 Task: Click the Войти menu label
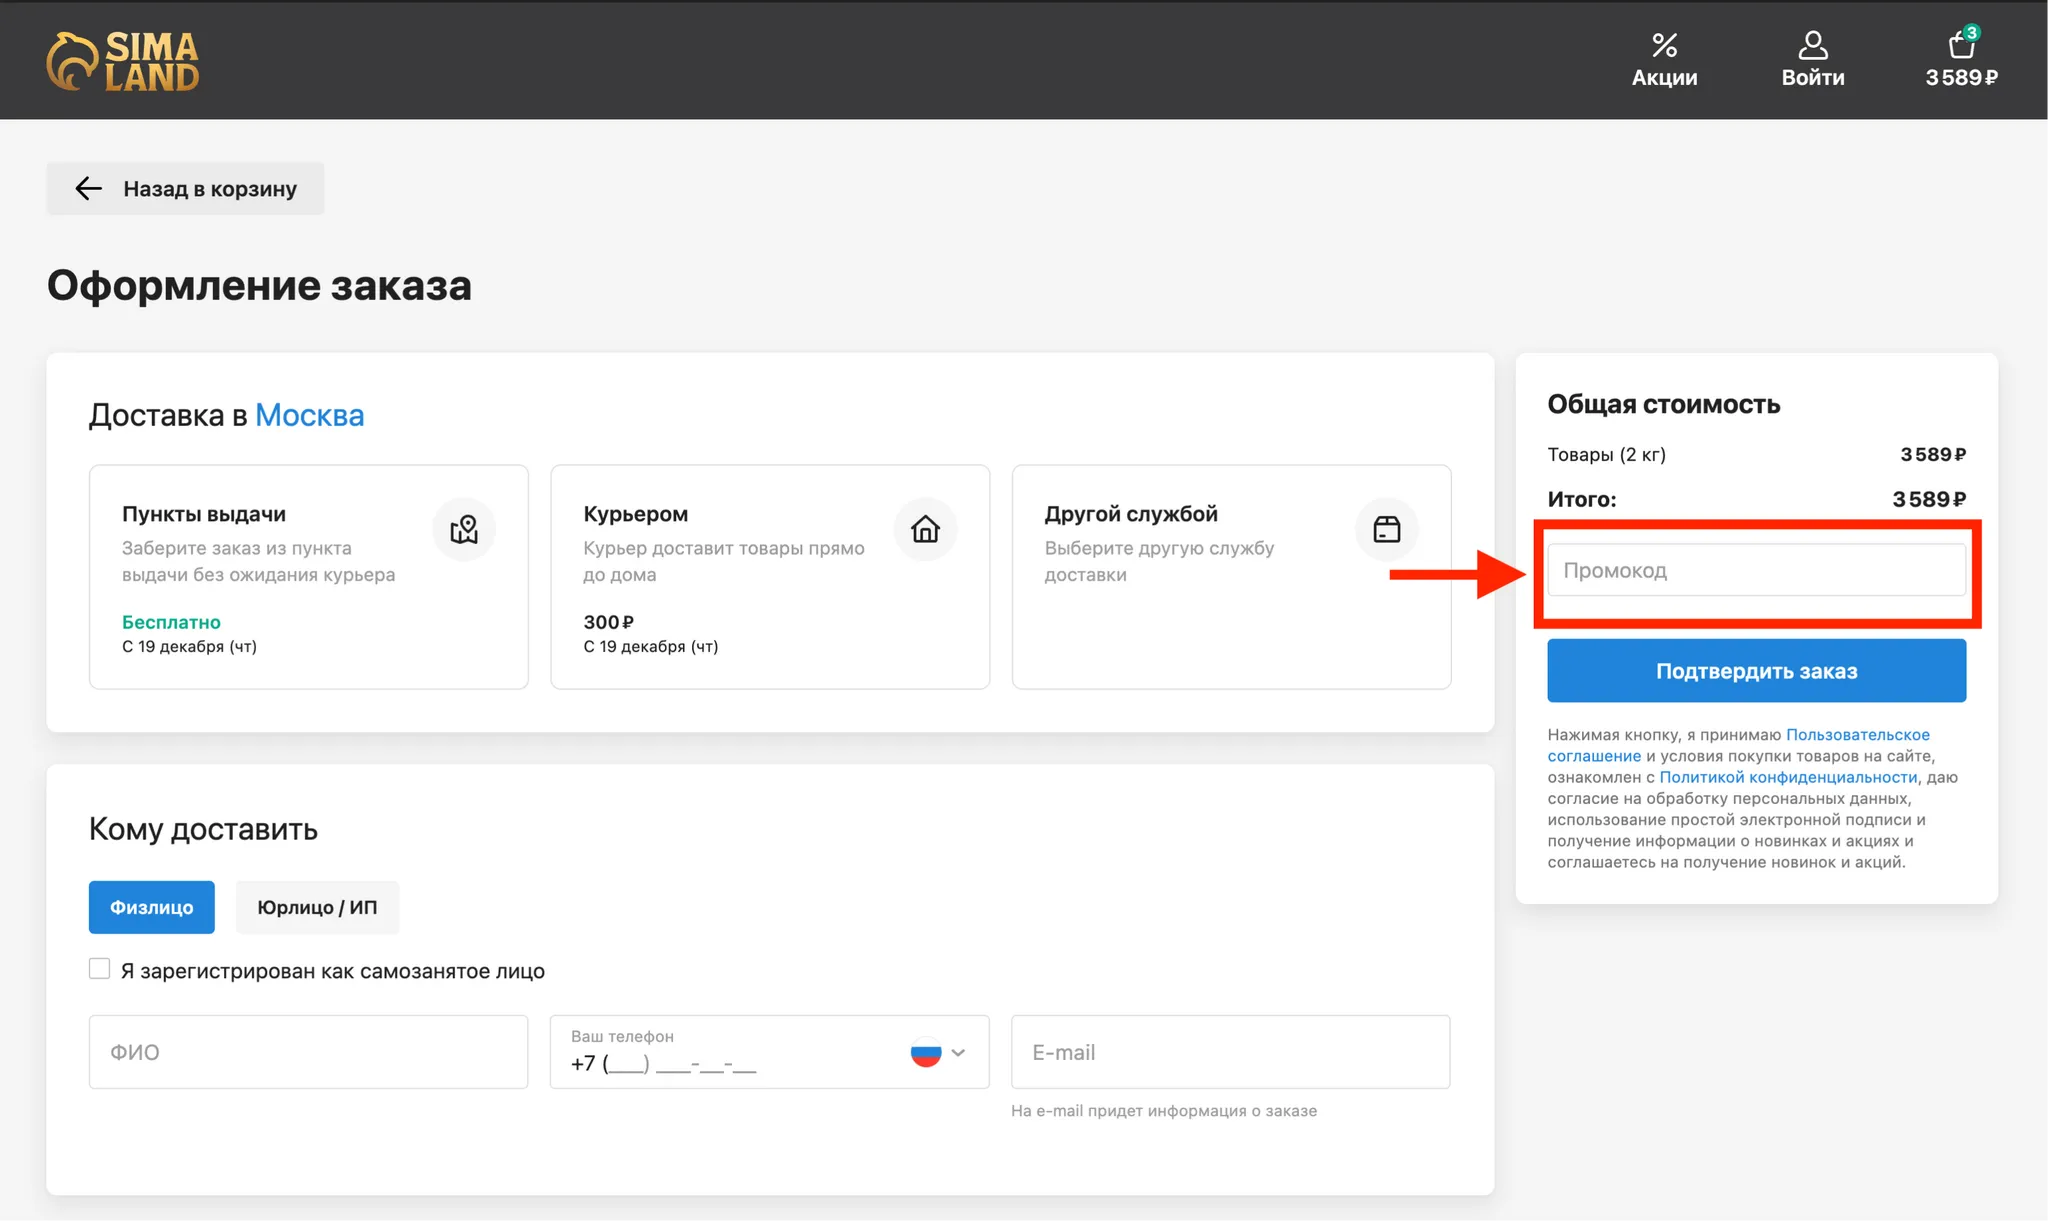pyautogui.click(x=1813, y=77)
